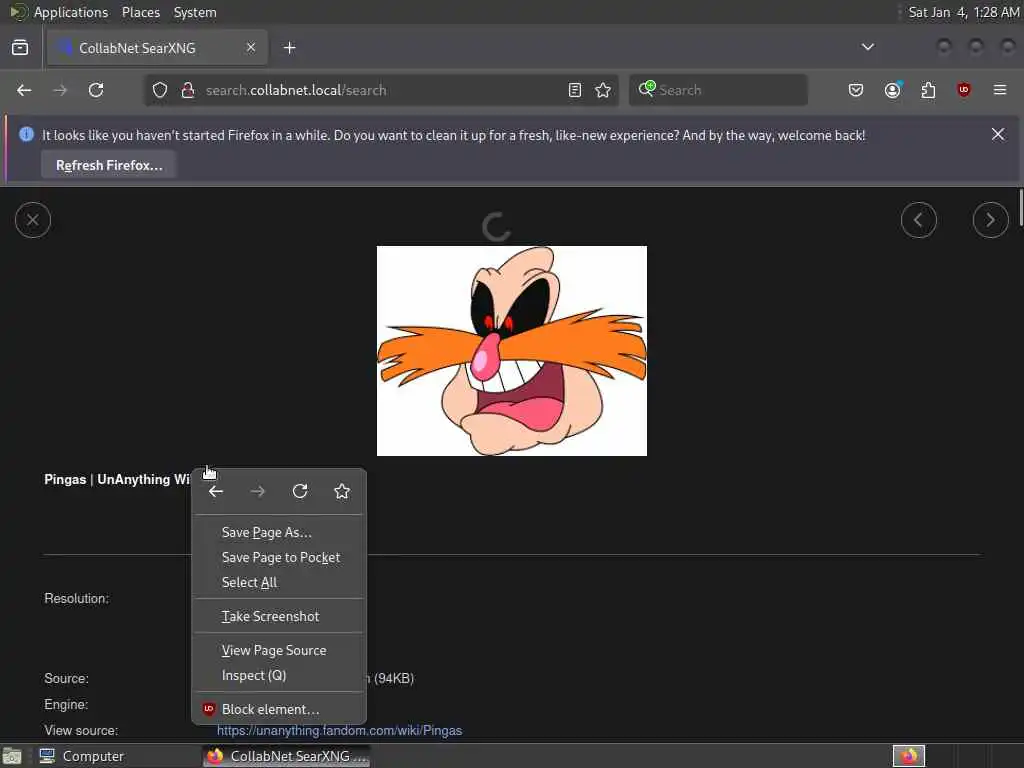The height and width of the screenshot is (768, 1024).
Task: Open the Applications menu in the top panel
Action: [71, 12]
